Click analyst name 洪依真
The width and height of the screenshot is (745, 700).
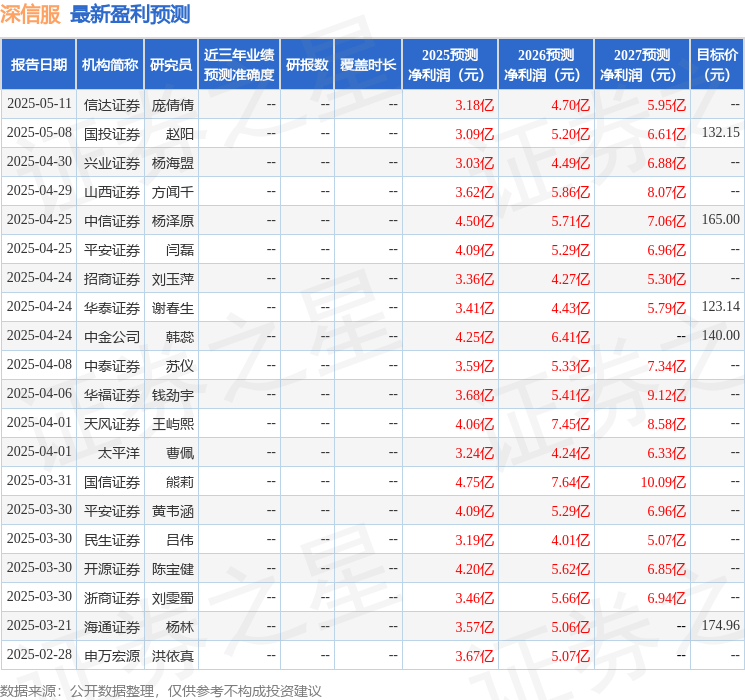tap(173, 656)
